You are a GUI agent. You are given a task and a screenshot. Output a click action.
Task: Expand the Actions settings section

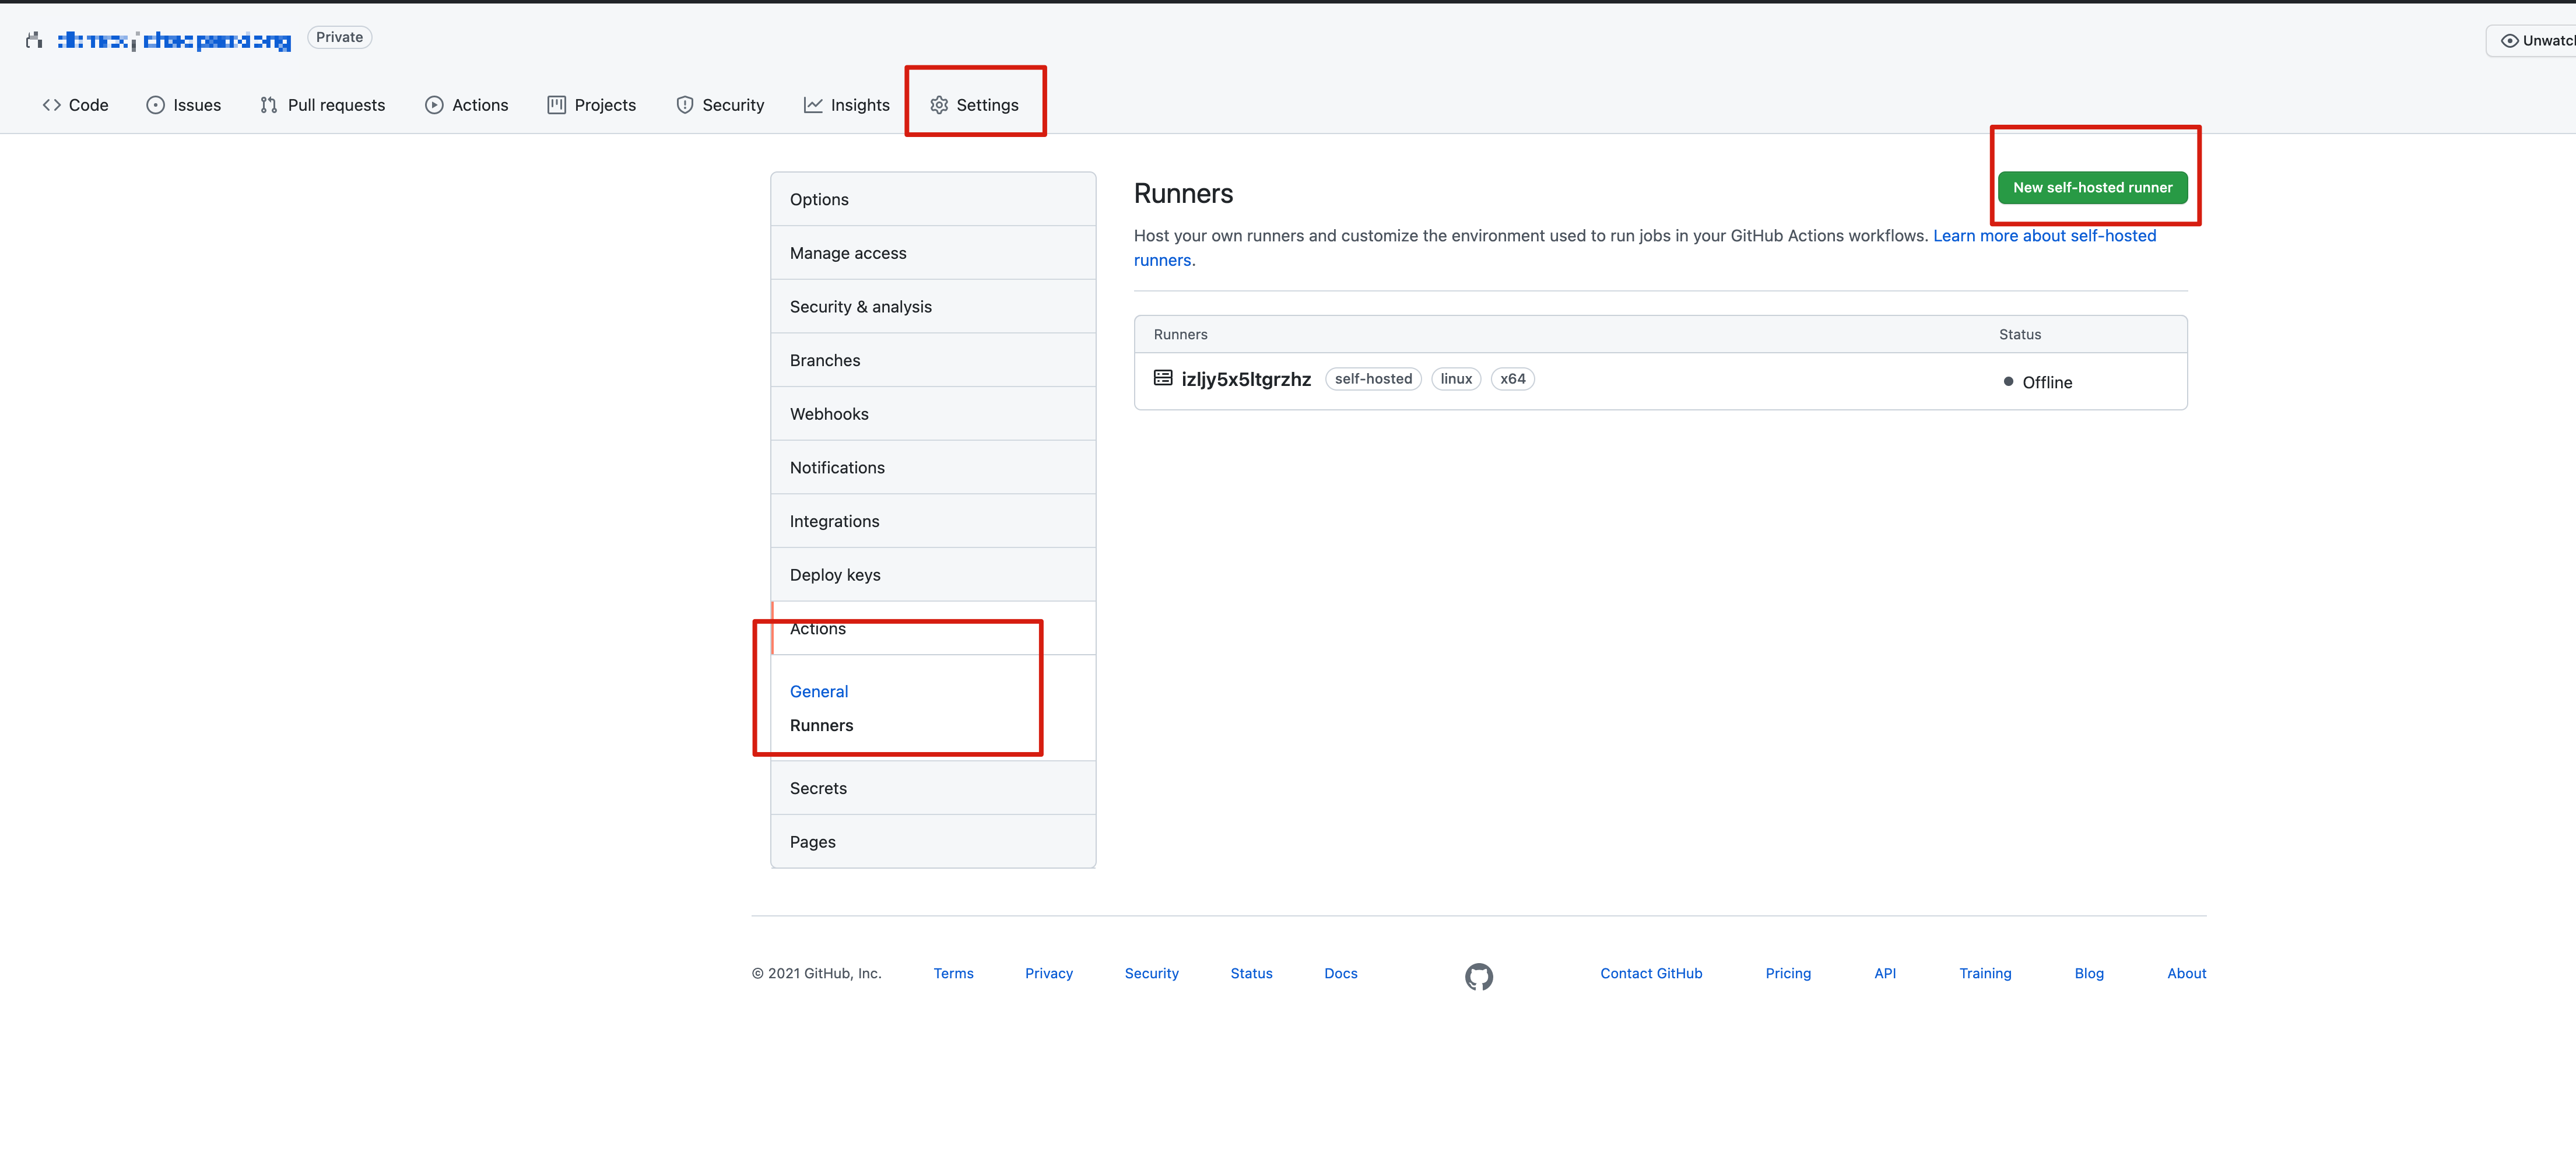coord(817,628)
